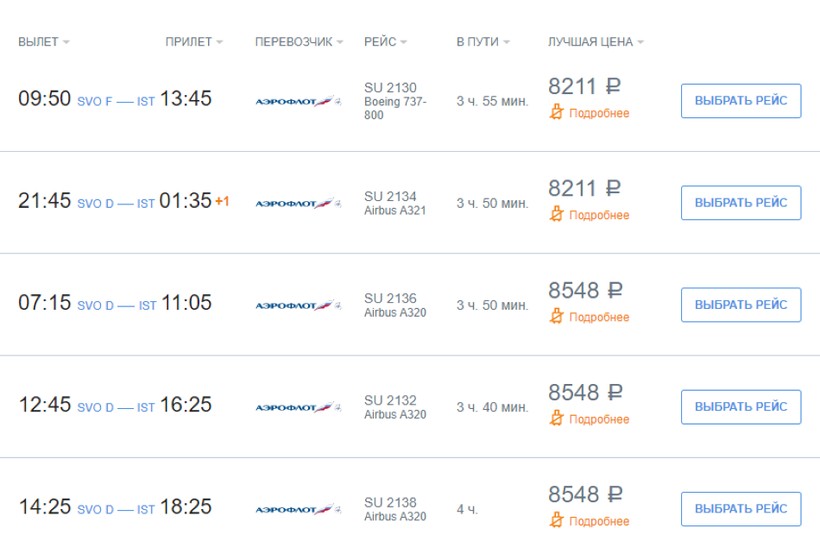This screenshot has width=820, height=541.
Task: Sort by ЛУЧШАЯ ЦЕНА price column
Action: click(x=596, y=42)
